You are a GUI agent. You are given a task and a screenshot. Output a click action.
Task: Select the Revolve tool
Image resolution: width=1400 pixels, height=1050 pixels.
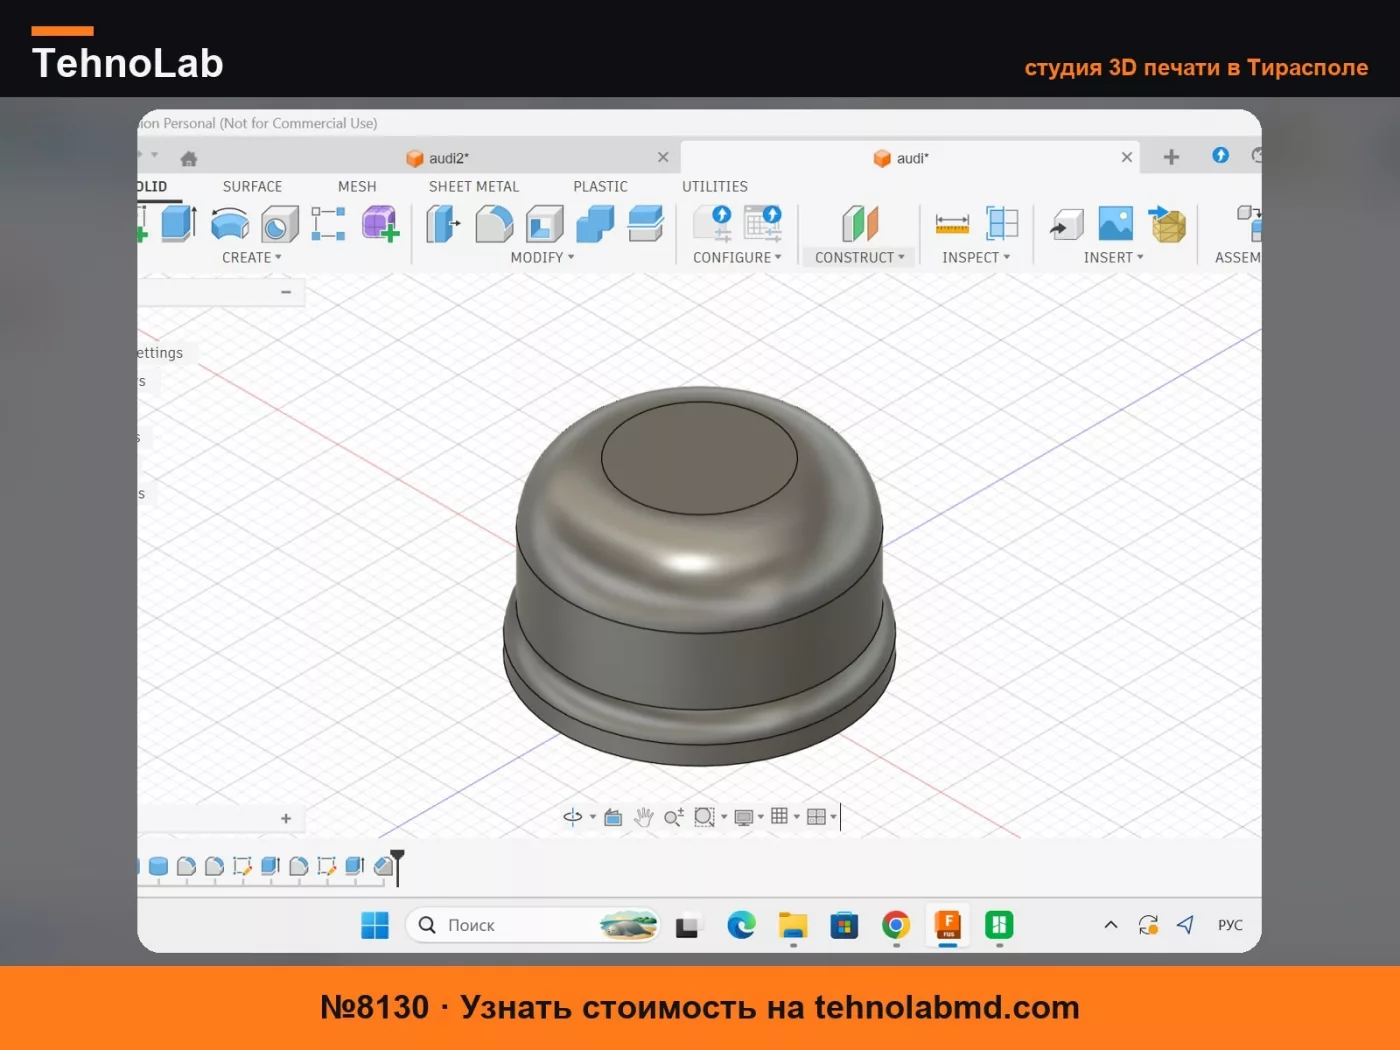tap(230, 223)
